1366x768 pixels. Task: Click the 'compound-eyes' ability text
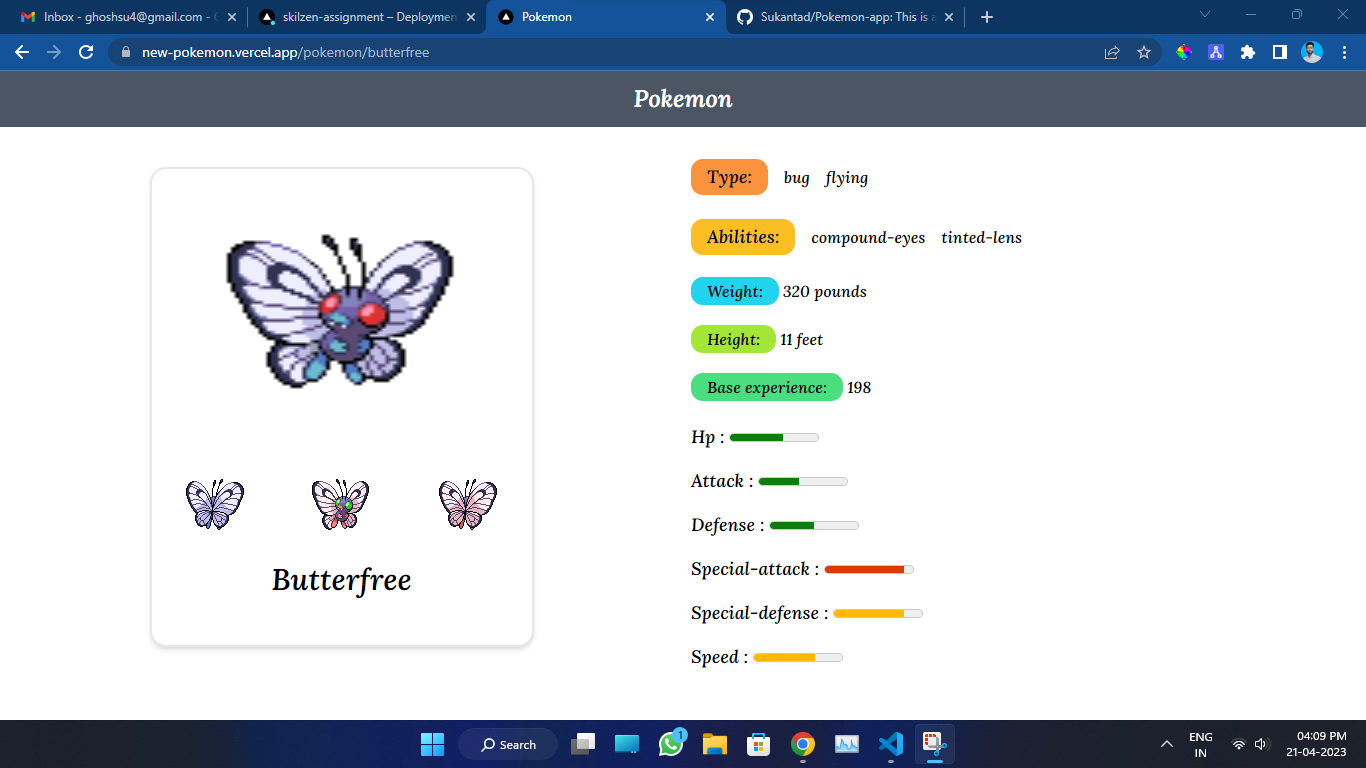[868, 238]
